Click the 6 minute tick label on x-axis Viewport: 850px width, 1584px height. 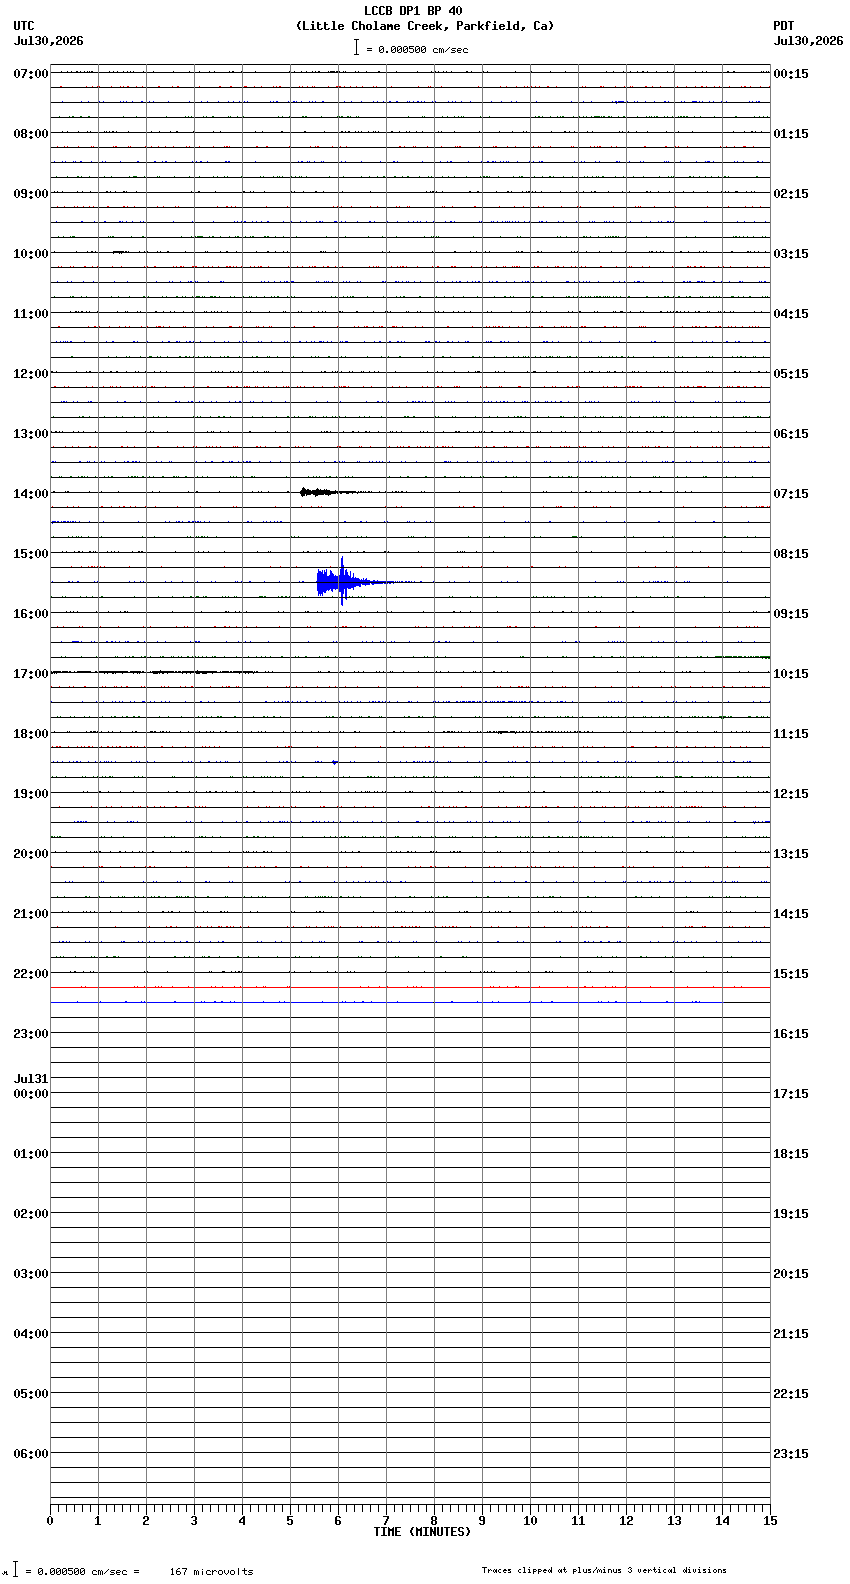click(x=338, y=1521)
